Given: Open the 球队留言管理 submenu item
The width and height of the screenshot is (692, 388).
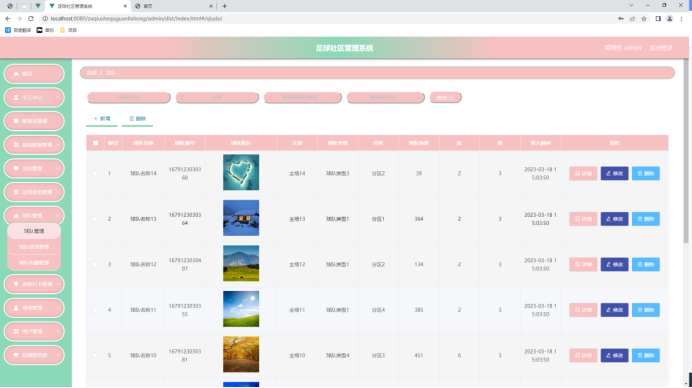Looking at the screenshot, I should (34, 247).
